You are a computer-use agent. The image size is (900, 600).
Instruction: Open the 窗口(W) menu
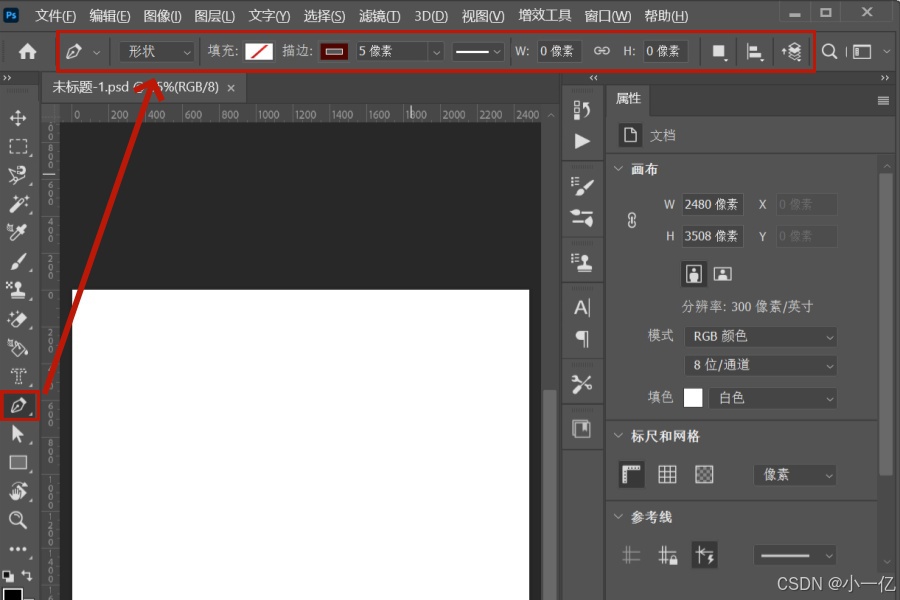607,16
